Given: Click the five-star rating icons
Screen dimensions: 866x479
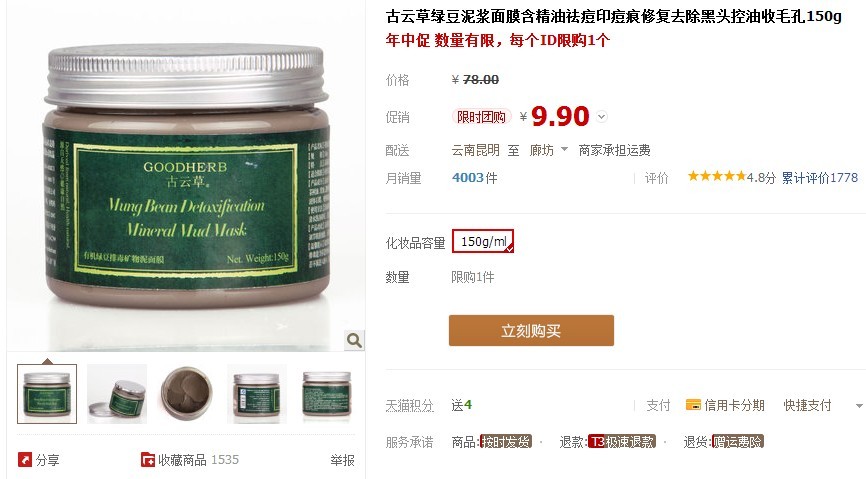Looking at the screenshot, I should click(716, 177).
